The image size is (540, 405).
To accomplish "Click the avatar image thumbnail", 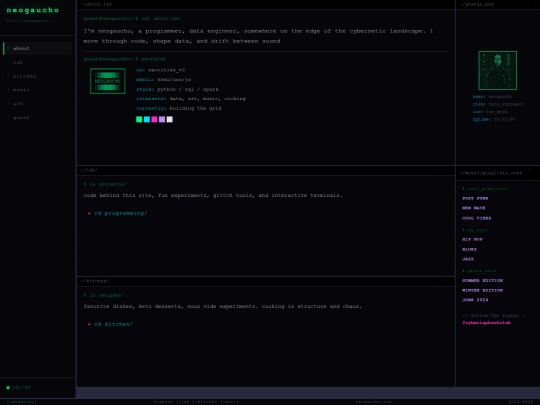I will [498, 70].
